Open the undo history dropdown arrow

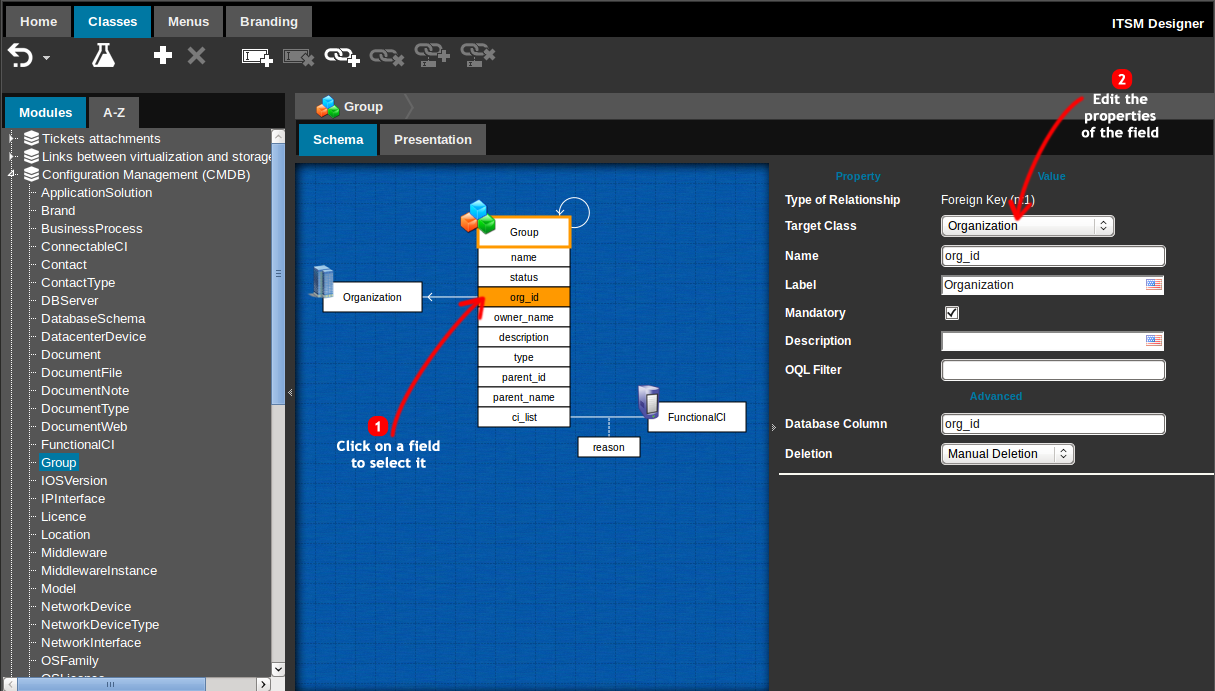[46, 58]
